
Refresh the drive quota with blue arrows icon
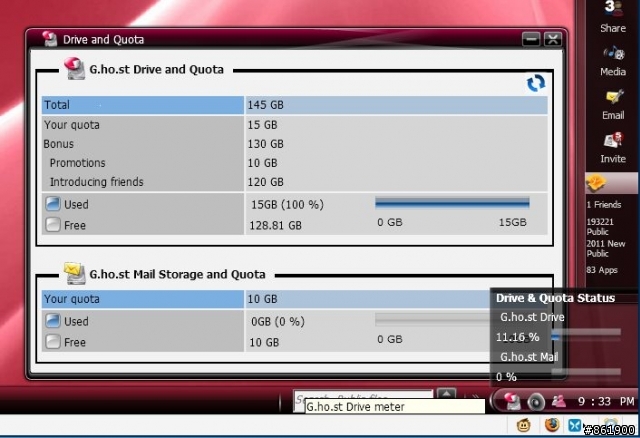click(536, 83)
